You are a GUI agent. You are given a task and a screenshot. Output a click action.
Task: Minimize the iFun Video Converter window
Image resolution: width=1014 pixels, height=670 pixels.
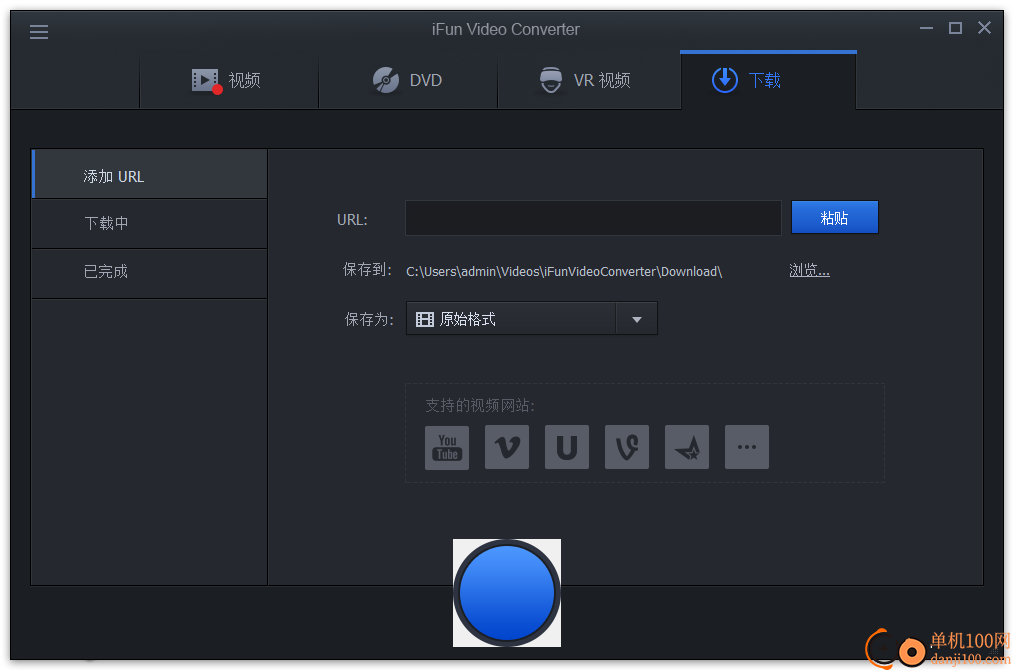tap(926, 28)
